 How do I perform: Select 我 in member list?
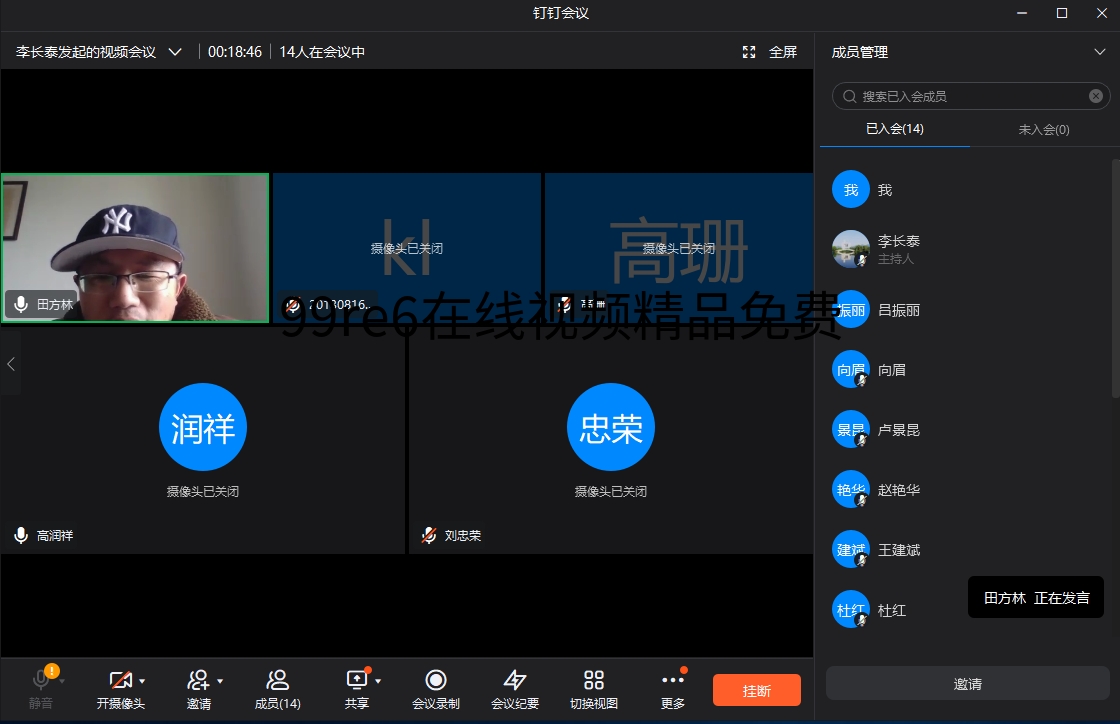968,190
